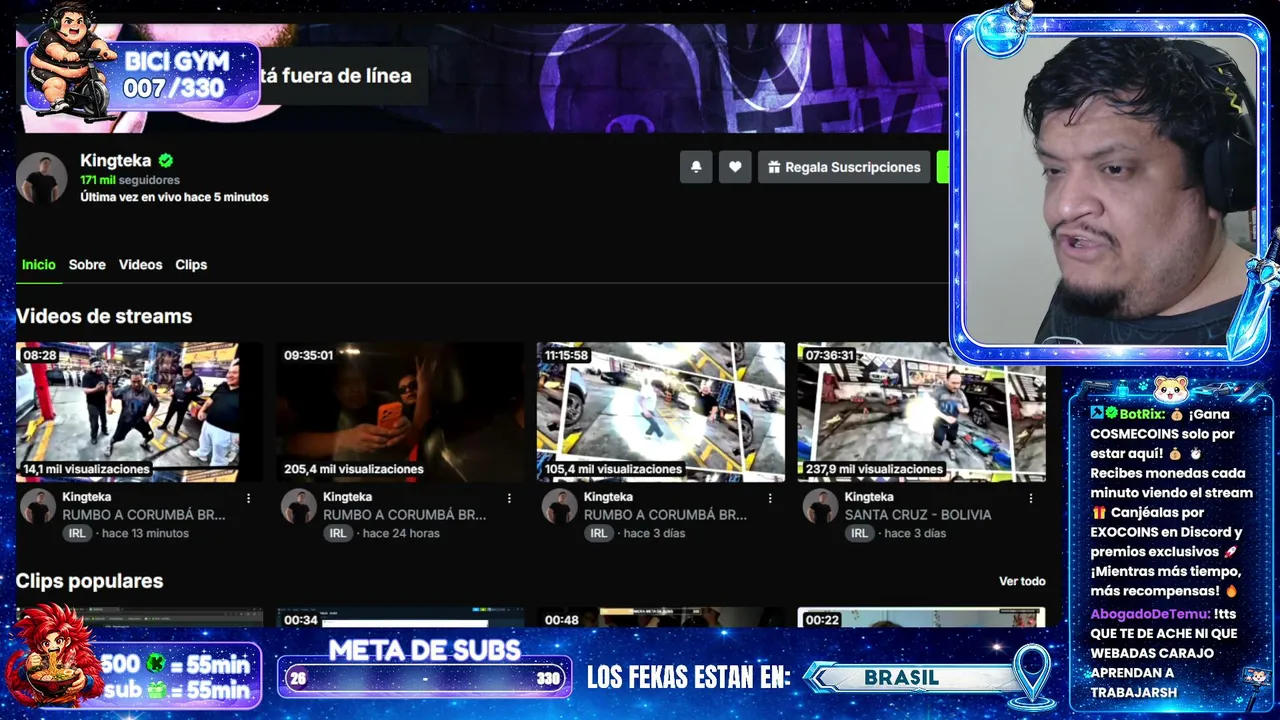Click the META DE SUBS progress bar
Image resolution: width=1280 pixels, height=720 pixels.
425,678
